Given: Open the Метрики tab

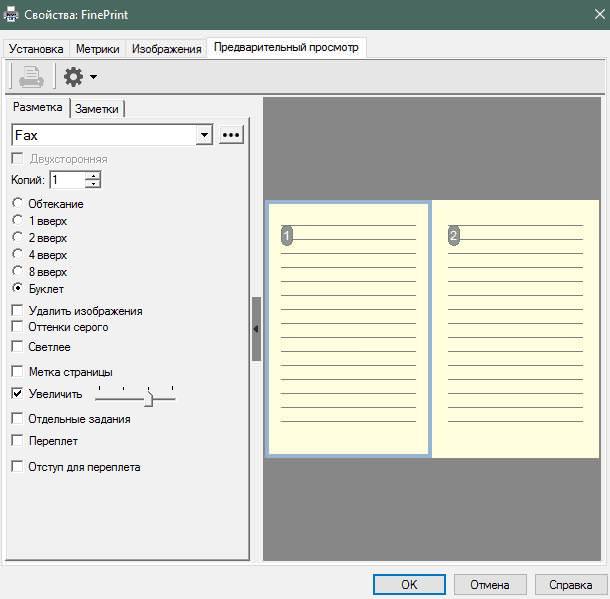Looking at the screenshot, I should [x=98, y=49].
